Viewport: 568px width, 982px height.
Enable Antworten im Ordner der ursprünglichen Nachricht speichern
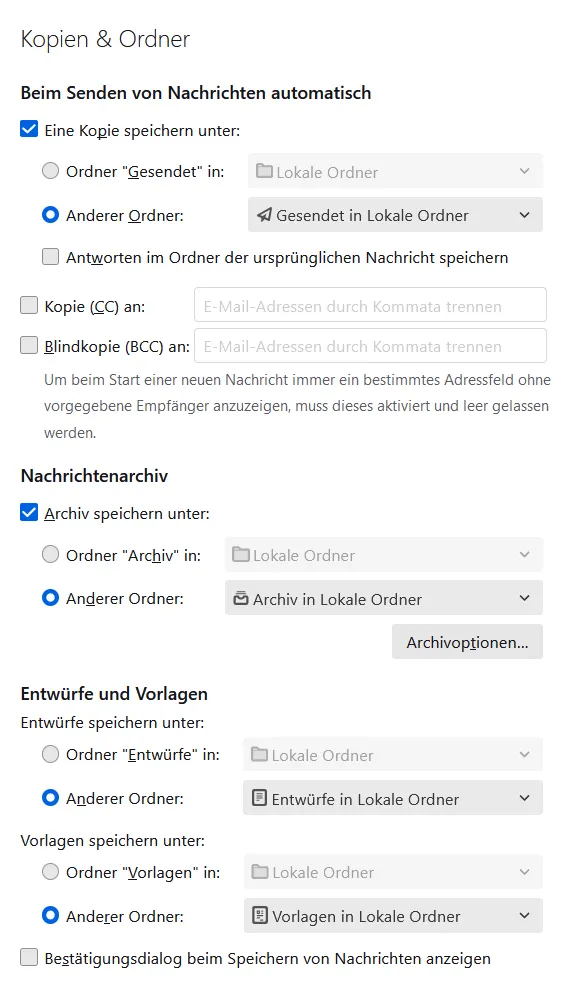(x=50, y=257)
